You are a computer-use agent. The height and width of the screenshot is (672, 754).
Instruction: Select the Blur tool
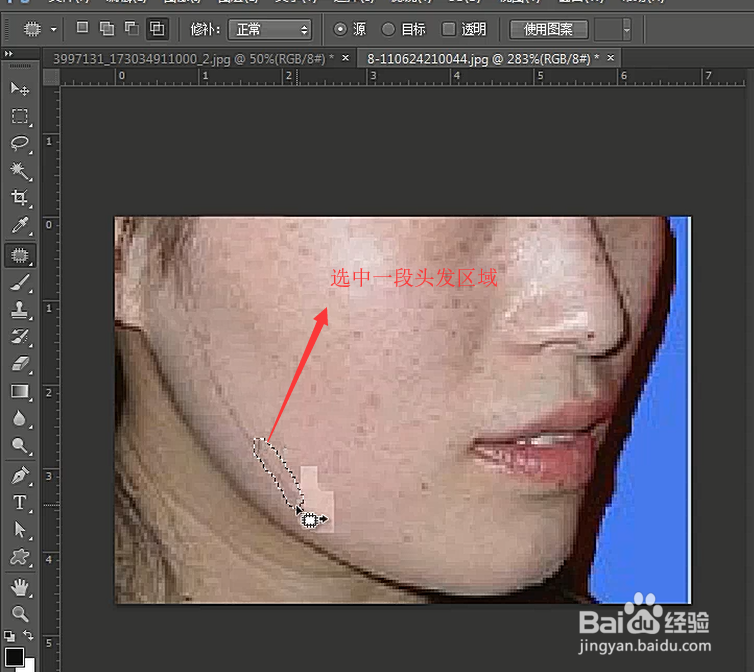[x=20, y=418]
